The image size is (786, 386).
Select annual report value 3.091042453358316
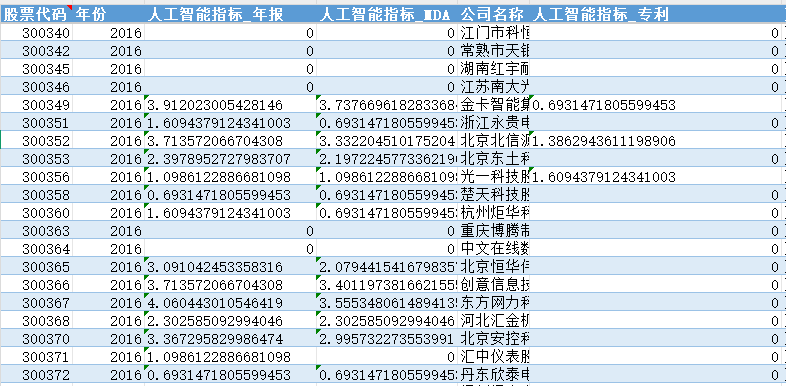click(x=231, y=267)
